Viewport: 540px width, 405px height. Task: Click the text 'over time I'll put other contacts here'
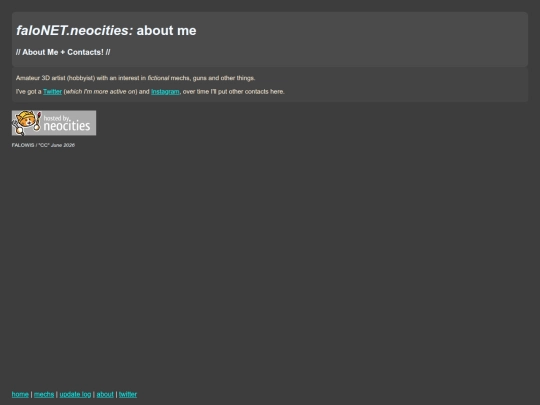pos(233,92)
